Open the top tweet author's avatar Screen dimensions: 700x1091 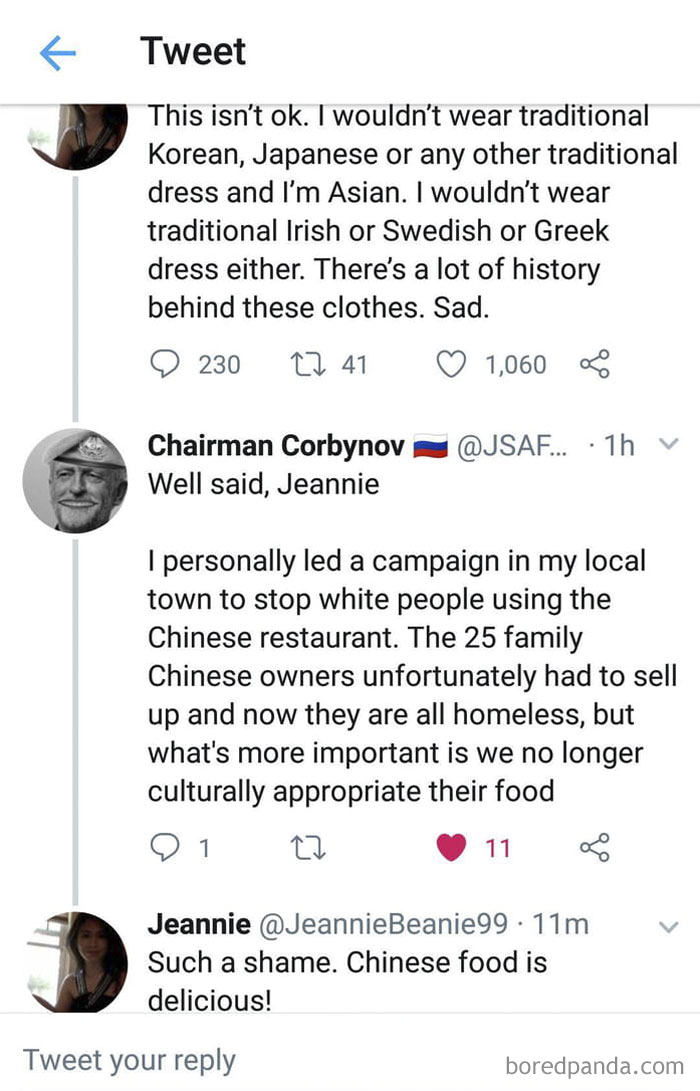pos(76,135)
